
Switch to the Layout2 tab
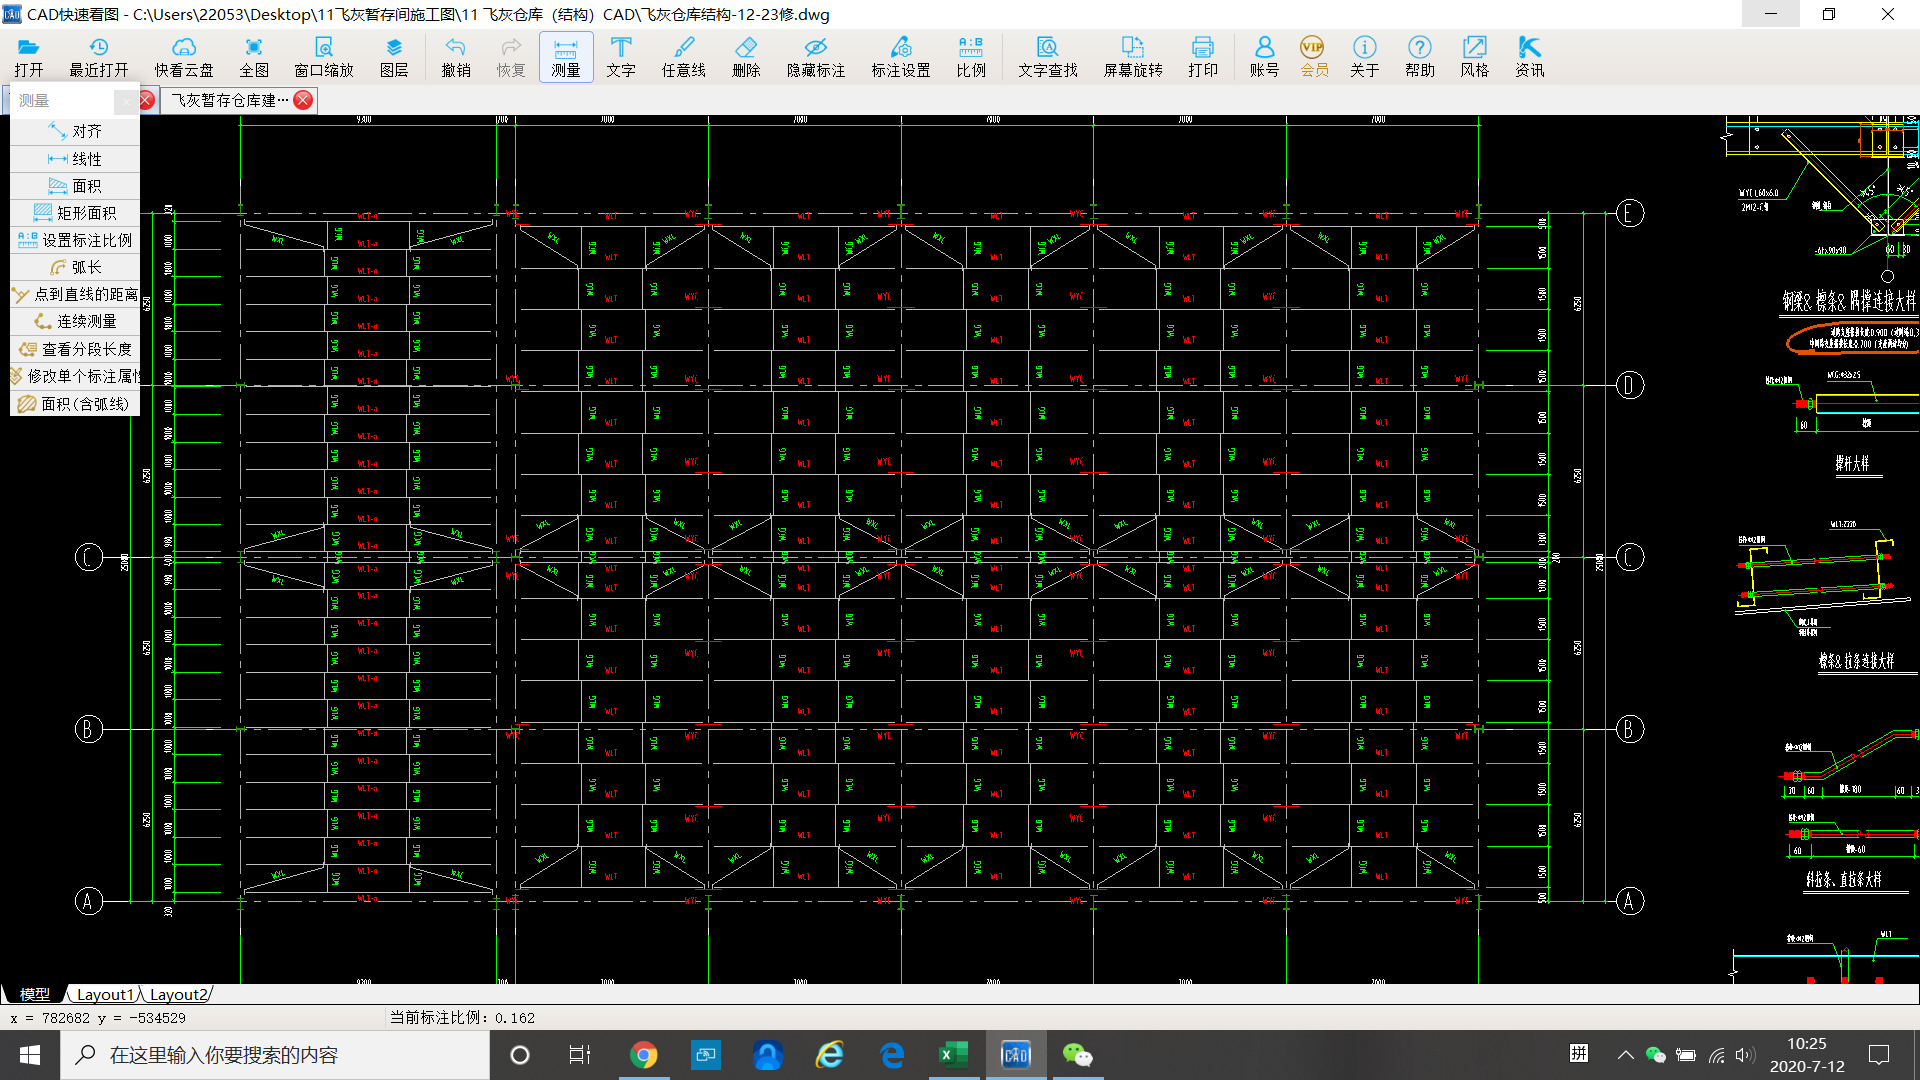[178, 994]
